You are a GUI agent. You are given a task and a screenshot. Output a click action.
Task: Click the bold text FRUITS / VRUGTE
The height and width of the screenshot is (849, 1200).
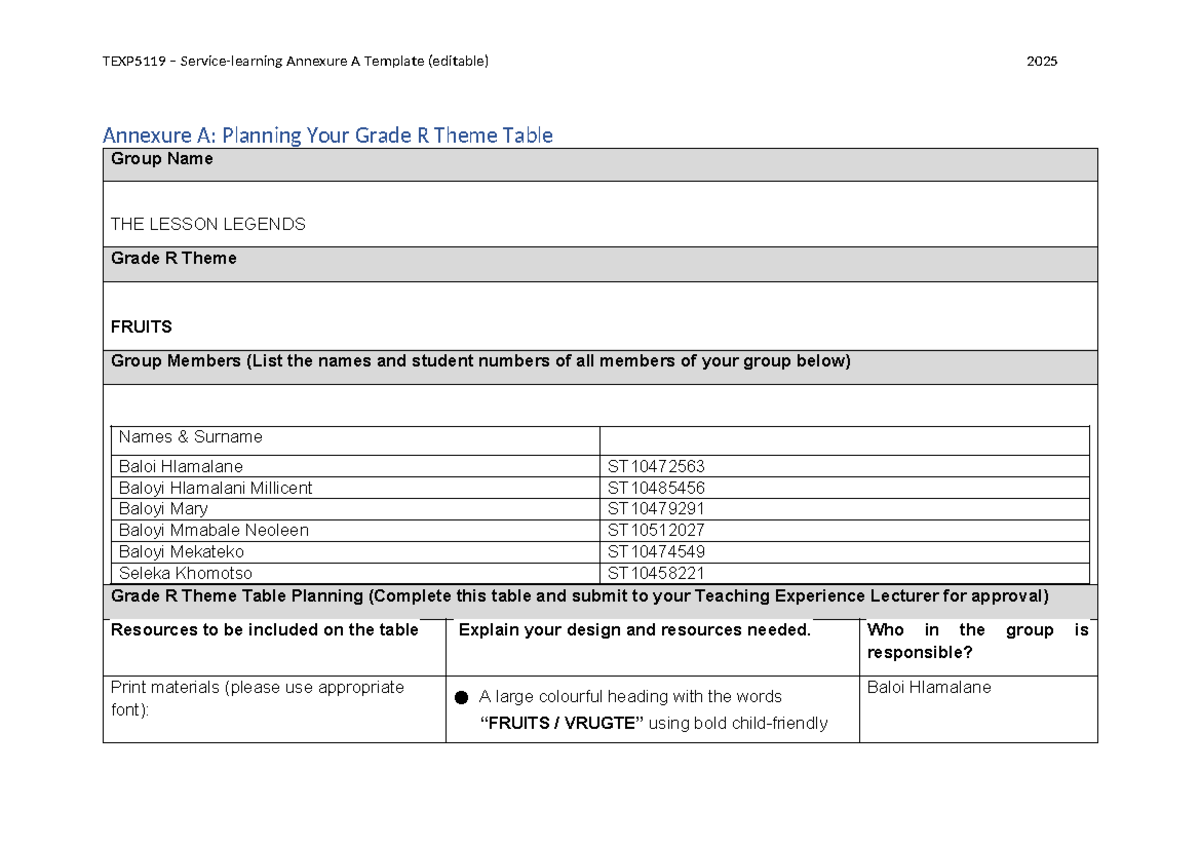562,723
